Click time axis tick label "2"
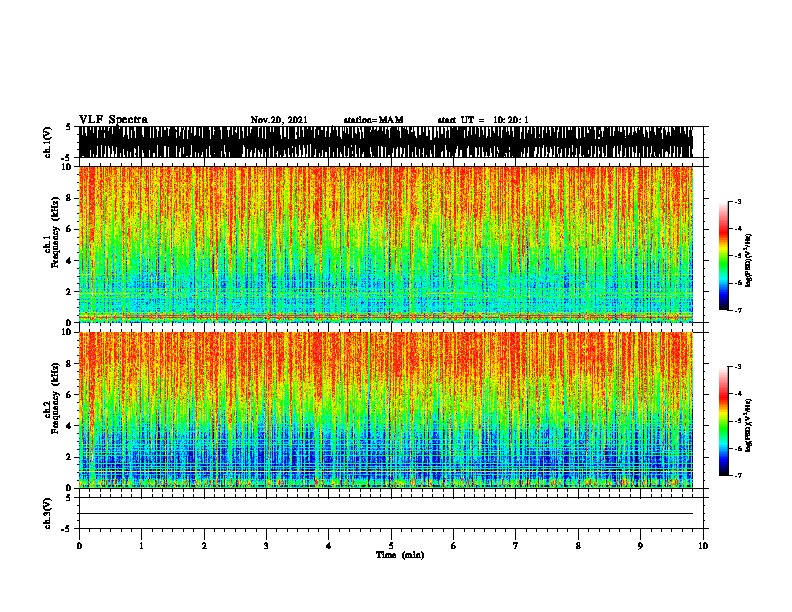This screenshot has width=792, height=612. [204, 546]
